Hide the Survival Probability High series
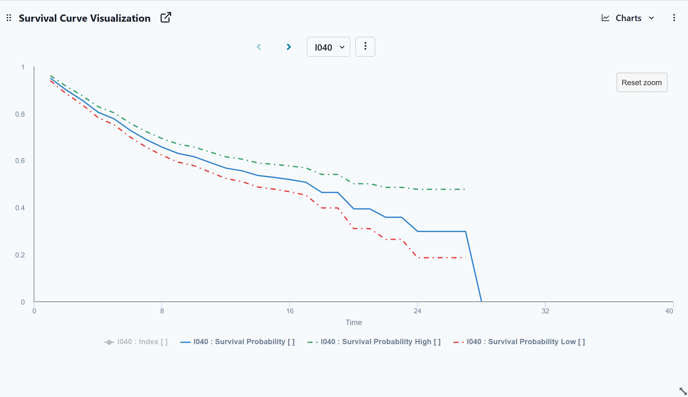This screenshot has height=397, width=688. pyautogui.click(x=374, y=342)
